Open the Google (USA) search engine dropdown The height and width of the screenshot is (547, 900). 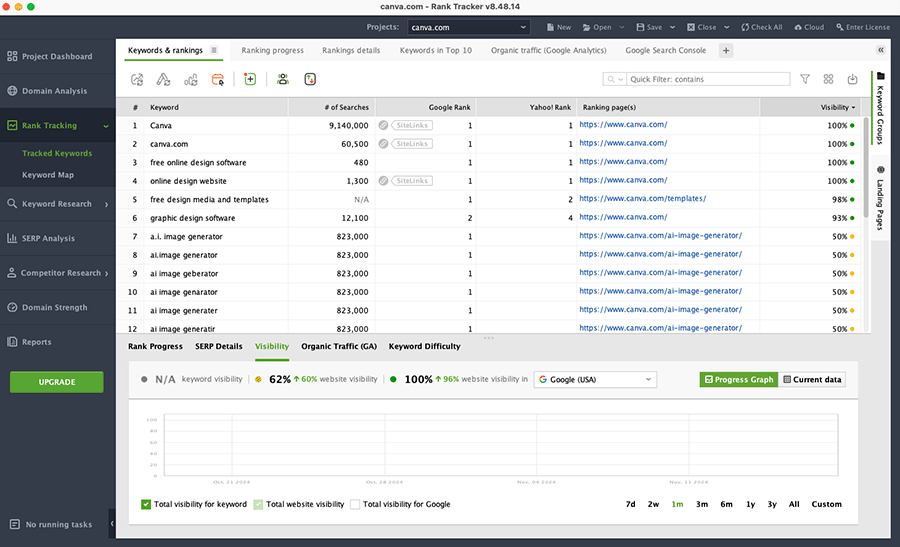click(595, 379)
